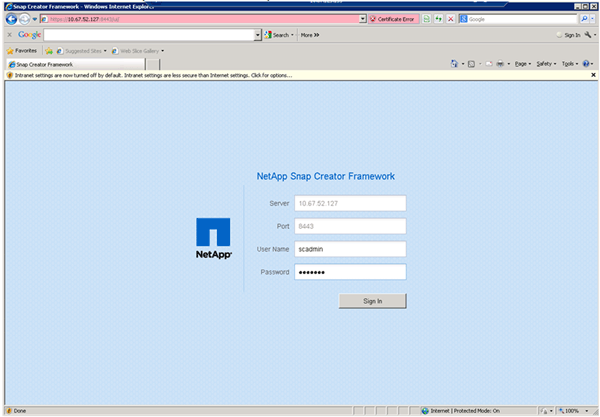Click the Password field
600x417 pixels.
[x=350, y=272]
